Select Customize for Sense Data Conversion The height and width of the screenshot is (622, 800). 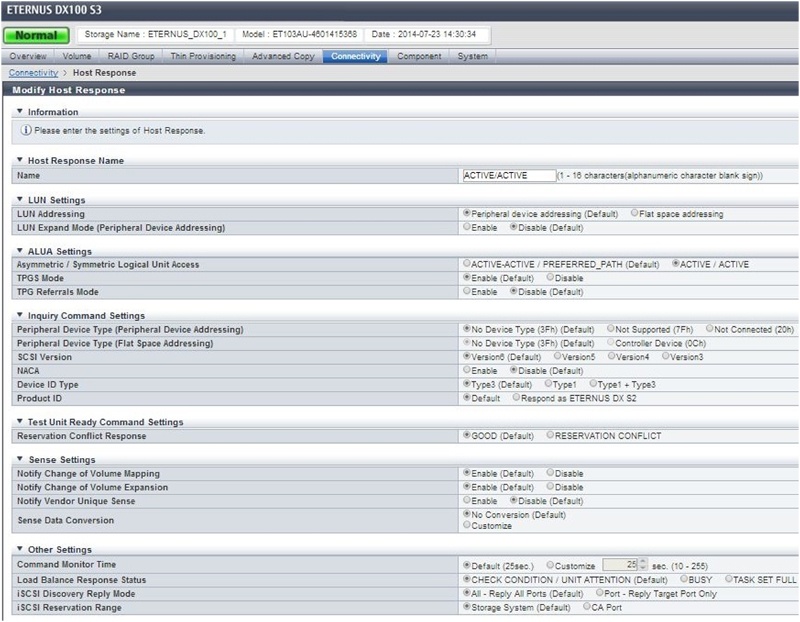(x=466, y=525)
